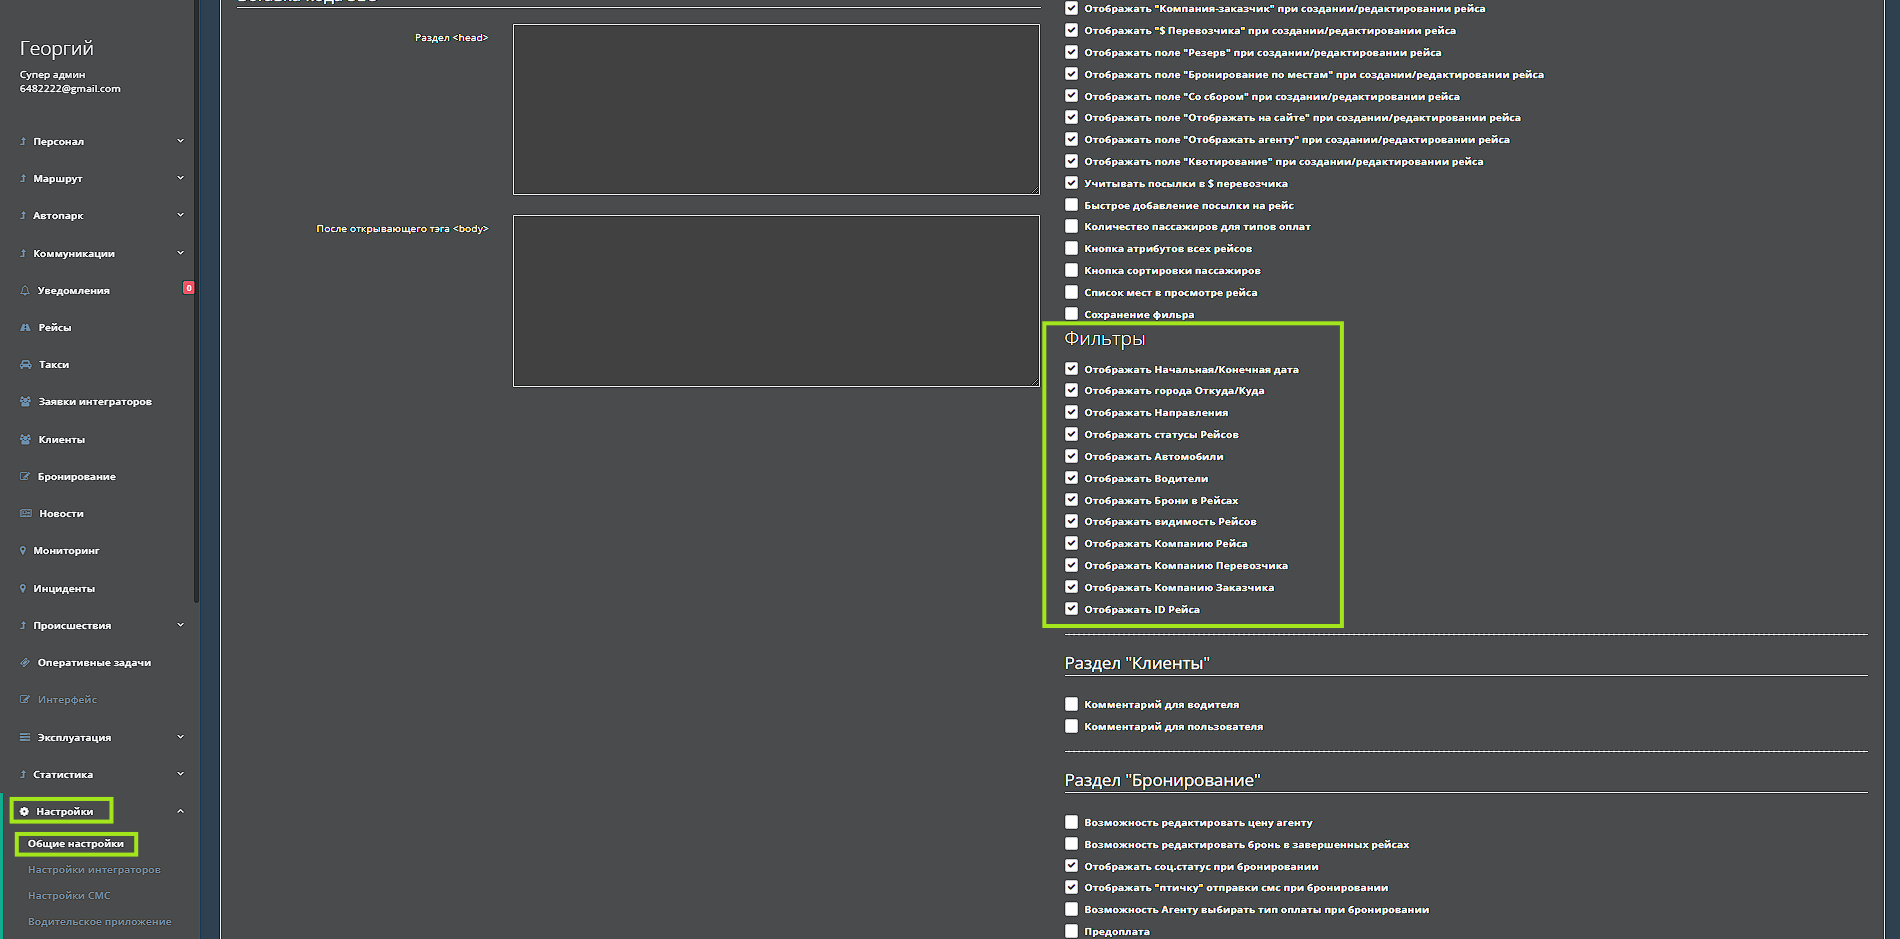Expand the Автопарк sidebar chevron
This screenshot has height=939, width=1900.
(180, 215)
